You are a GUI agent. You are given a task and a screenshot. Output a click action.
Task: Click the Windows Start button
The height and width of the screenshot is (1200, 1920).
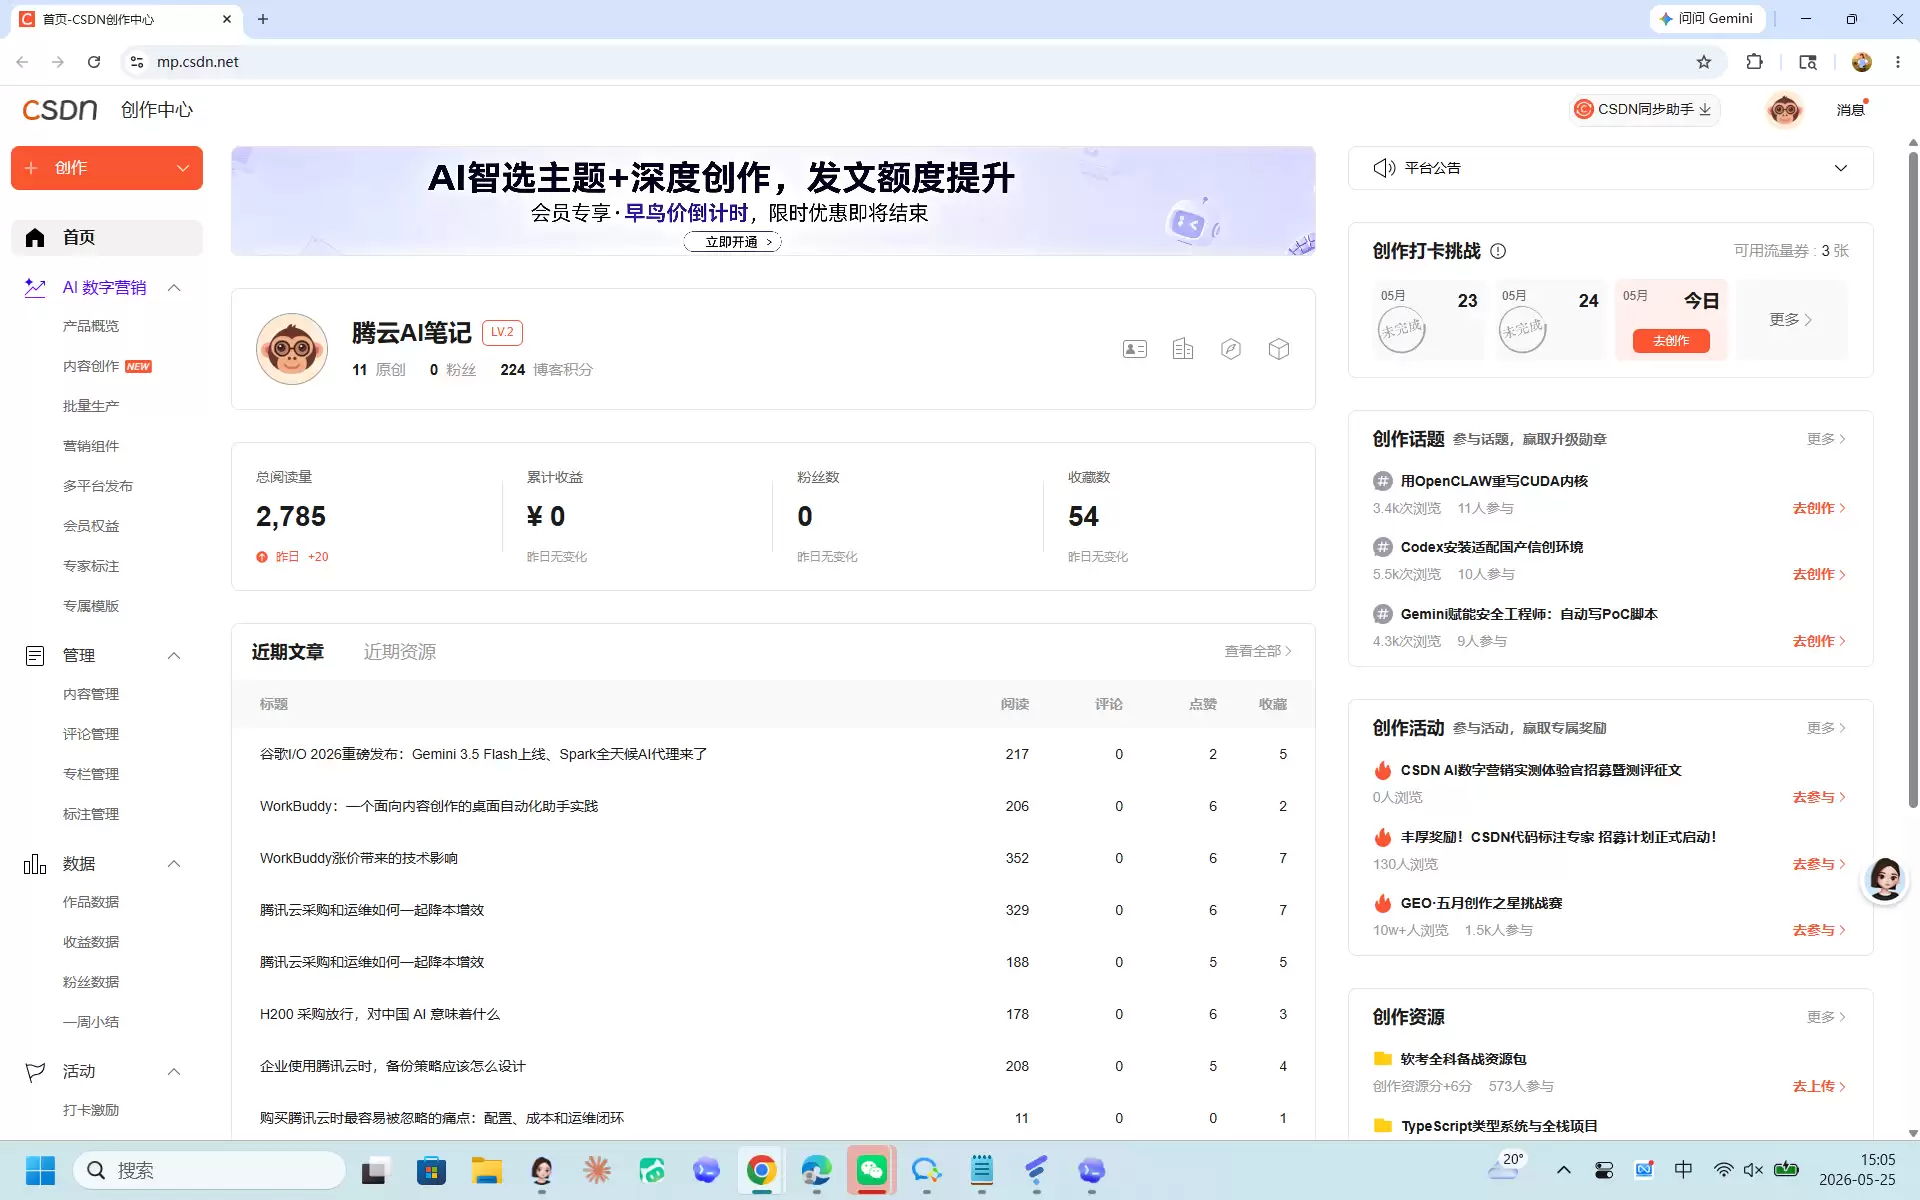pyautogui.click(x=40, y=1170)
